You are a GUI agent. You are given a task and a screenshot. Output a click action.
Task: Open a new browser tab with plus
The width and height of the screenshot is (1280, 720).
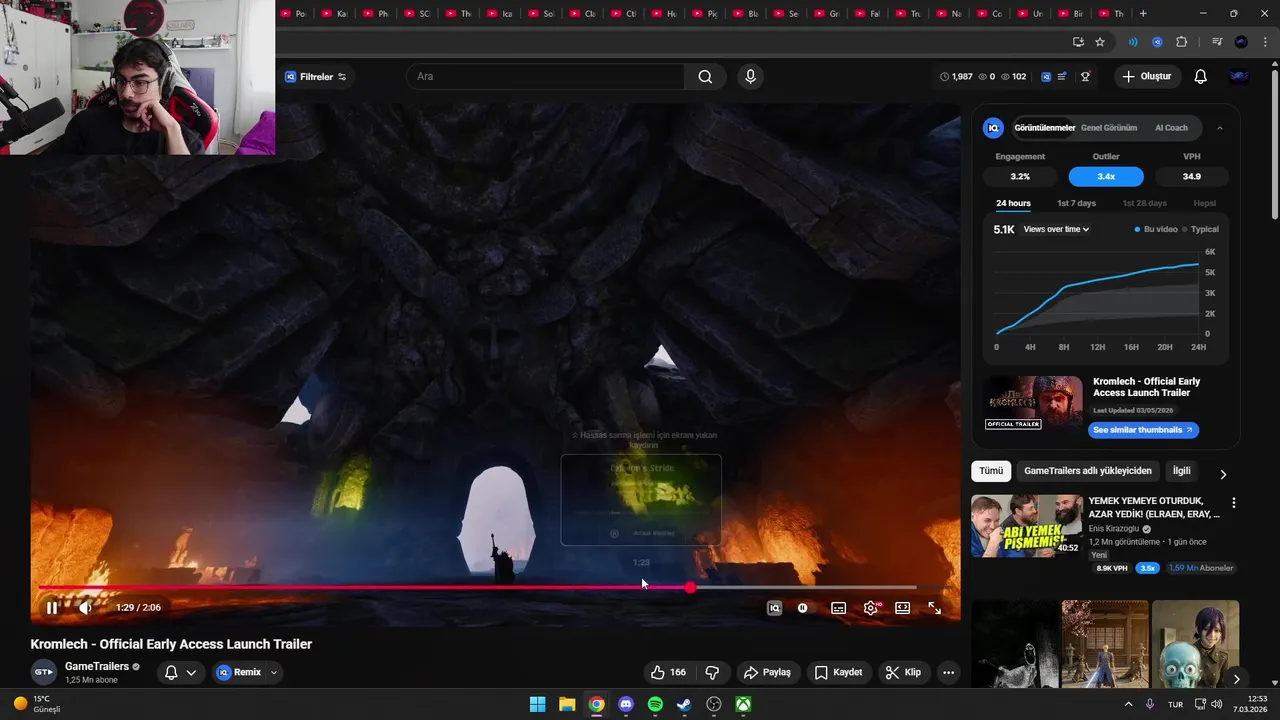tap(1143, 14)
